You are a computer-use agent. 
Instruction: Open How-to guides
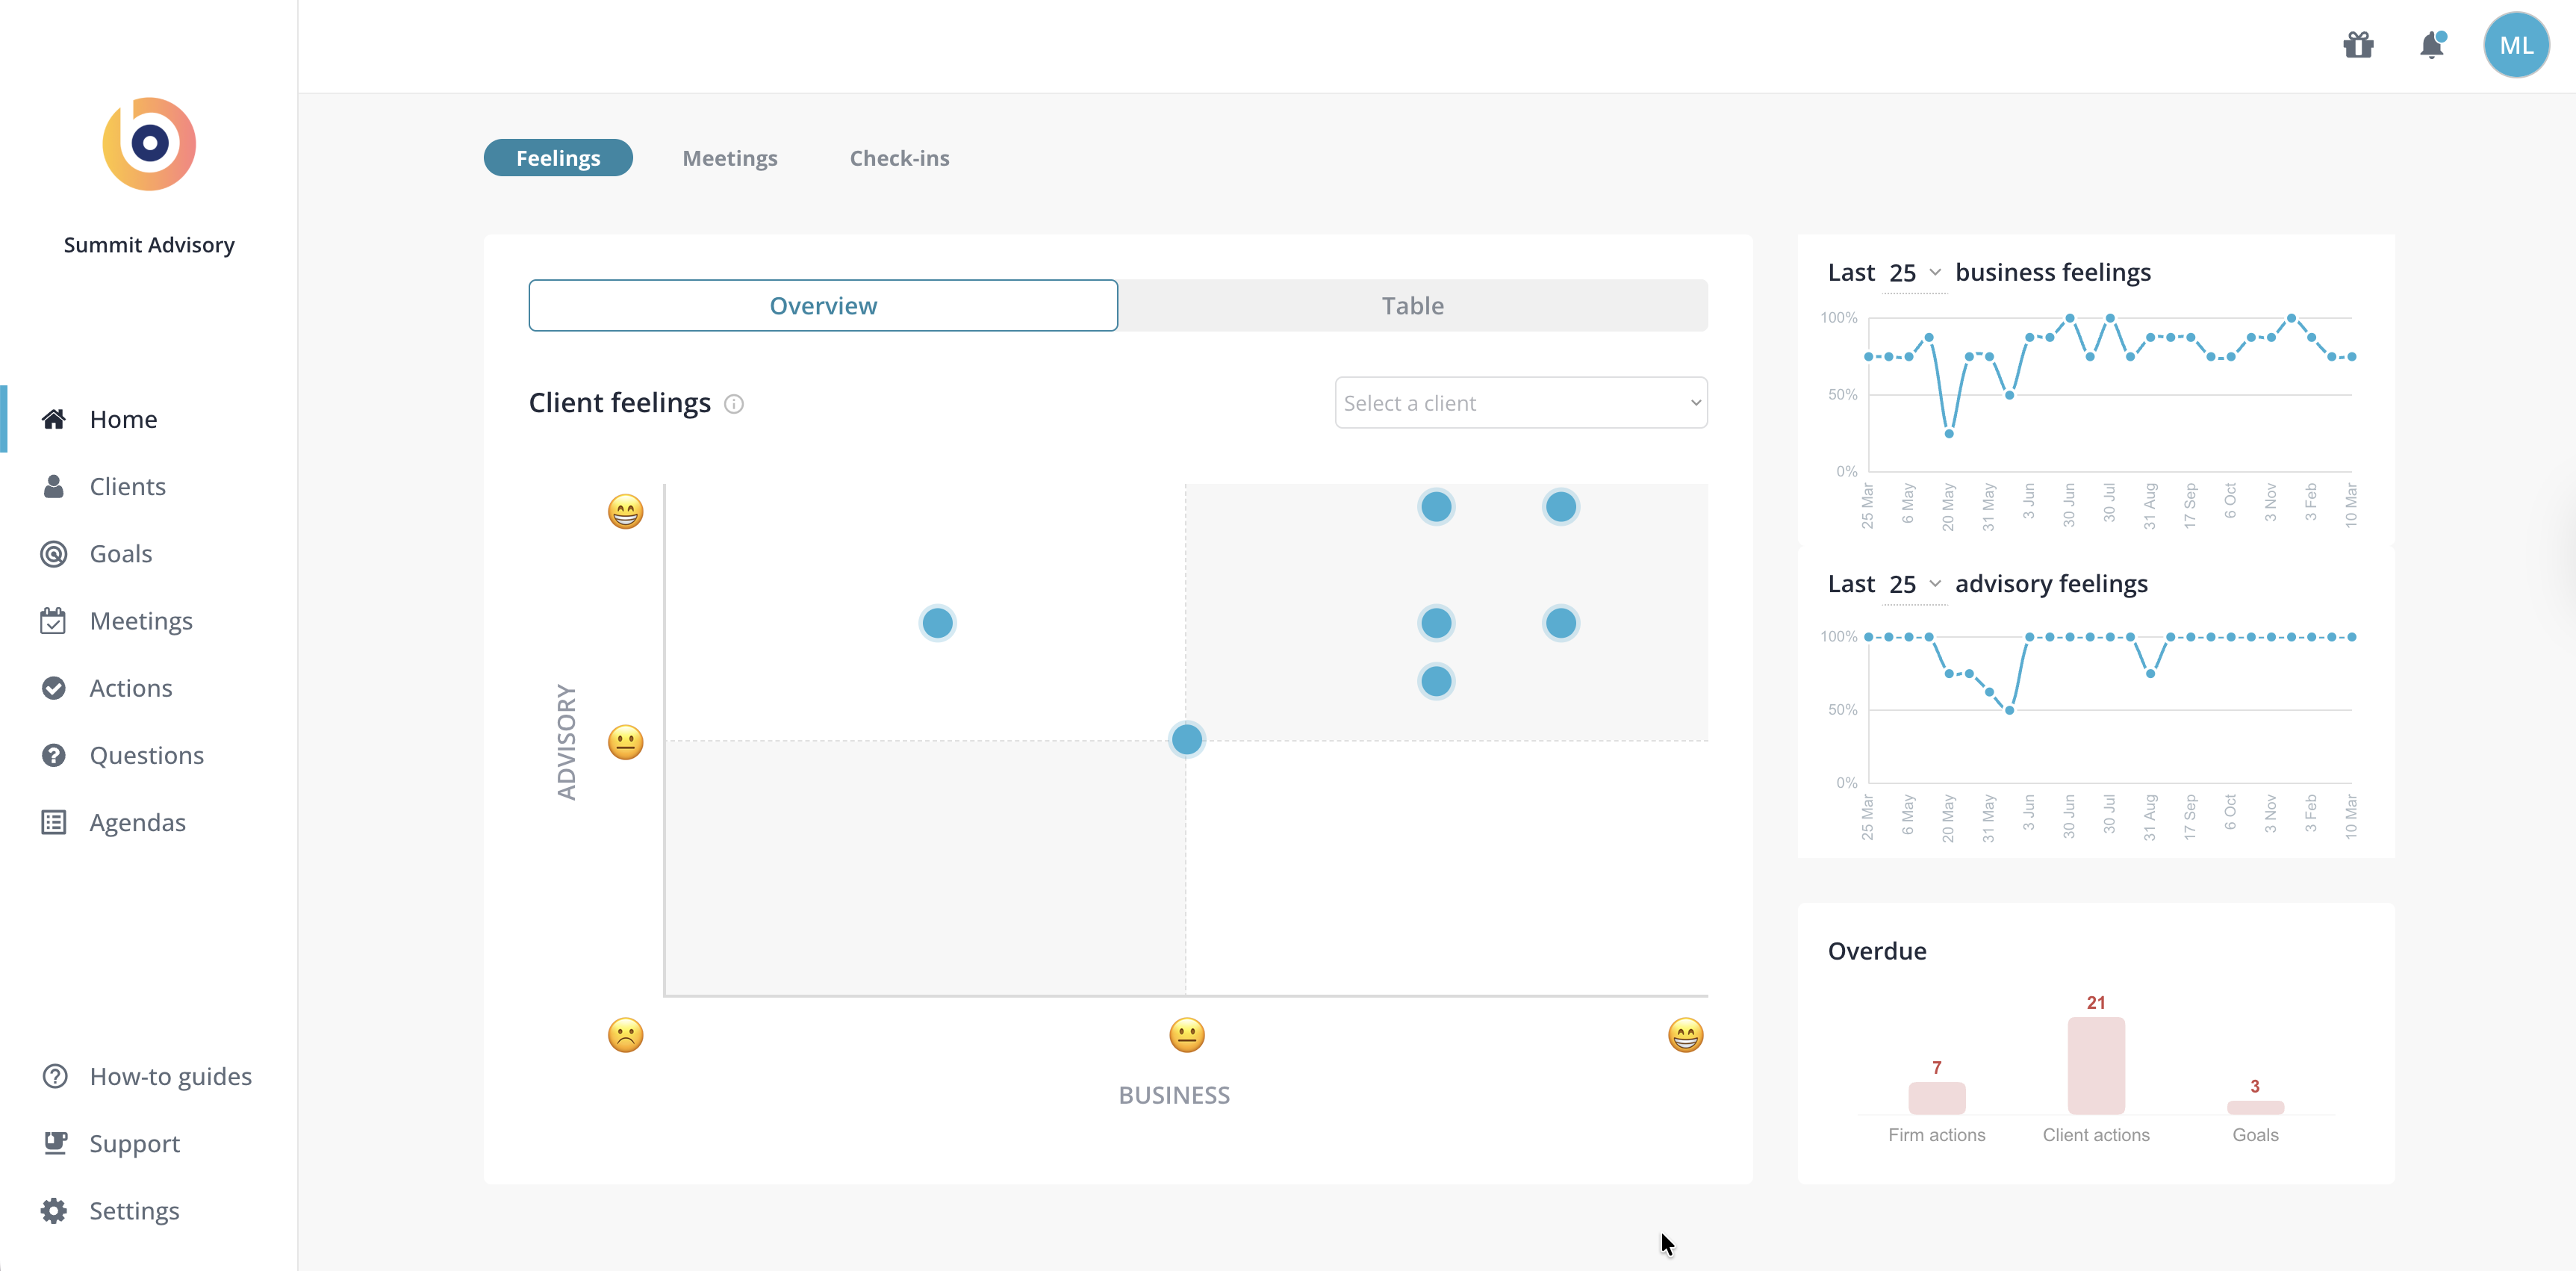pos(170,1076)
